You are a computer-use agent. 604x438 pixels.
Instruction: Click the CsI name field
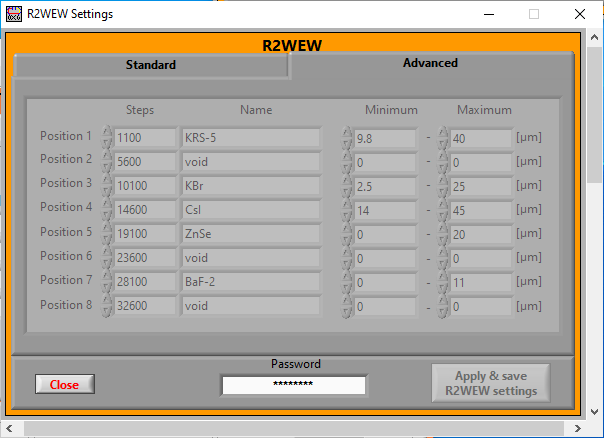click(x=250, y=210)
